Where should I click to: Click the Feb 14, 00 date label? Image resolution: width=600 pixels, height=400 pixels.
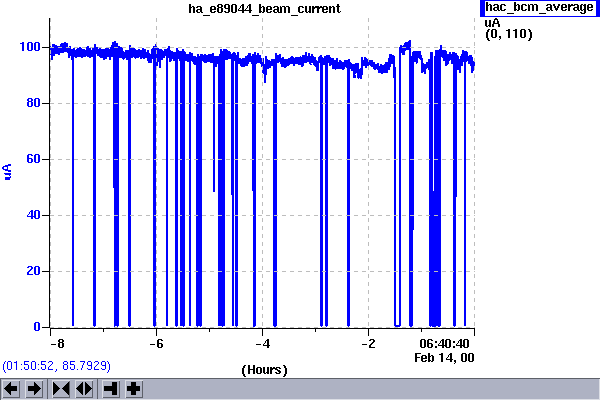(444, 357)
